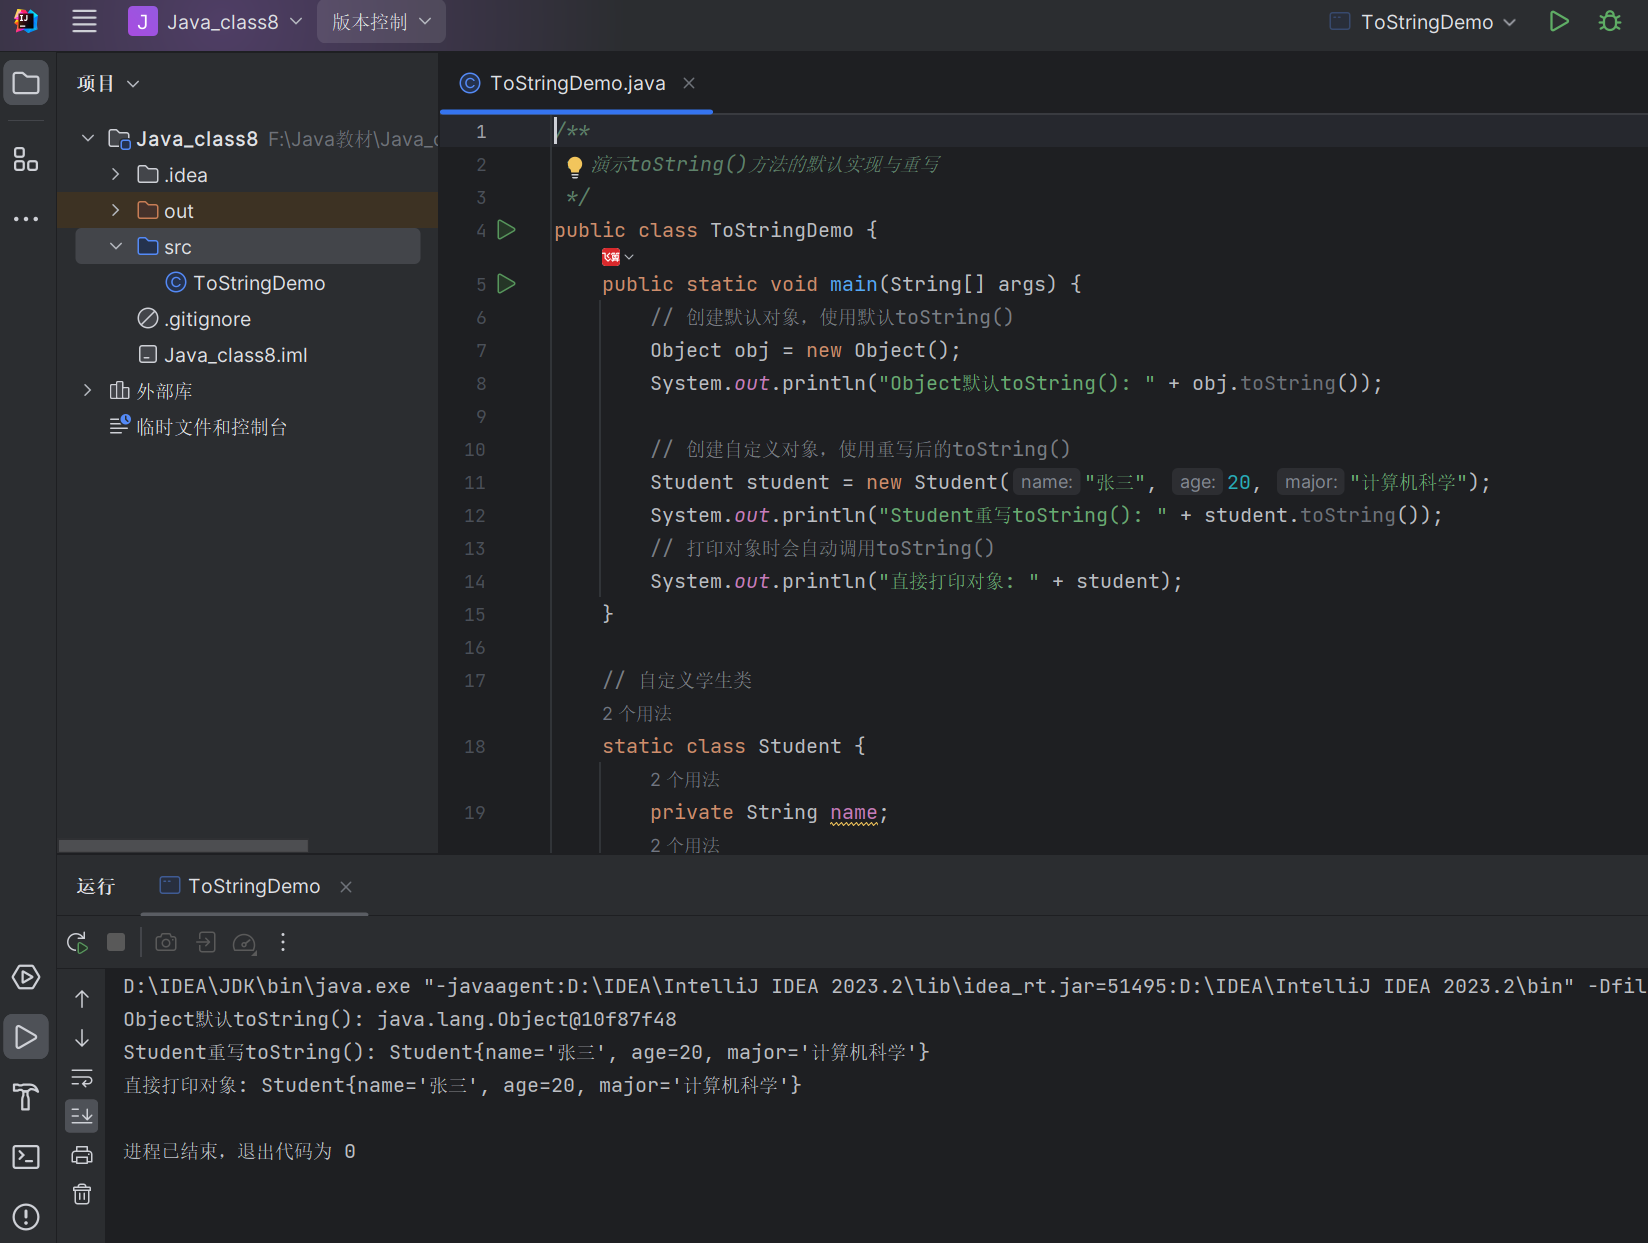Click the camera dump threads icon
The width and height of the screenshot is (1648, 1243).
[x=166, y=942]
